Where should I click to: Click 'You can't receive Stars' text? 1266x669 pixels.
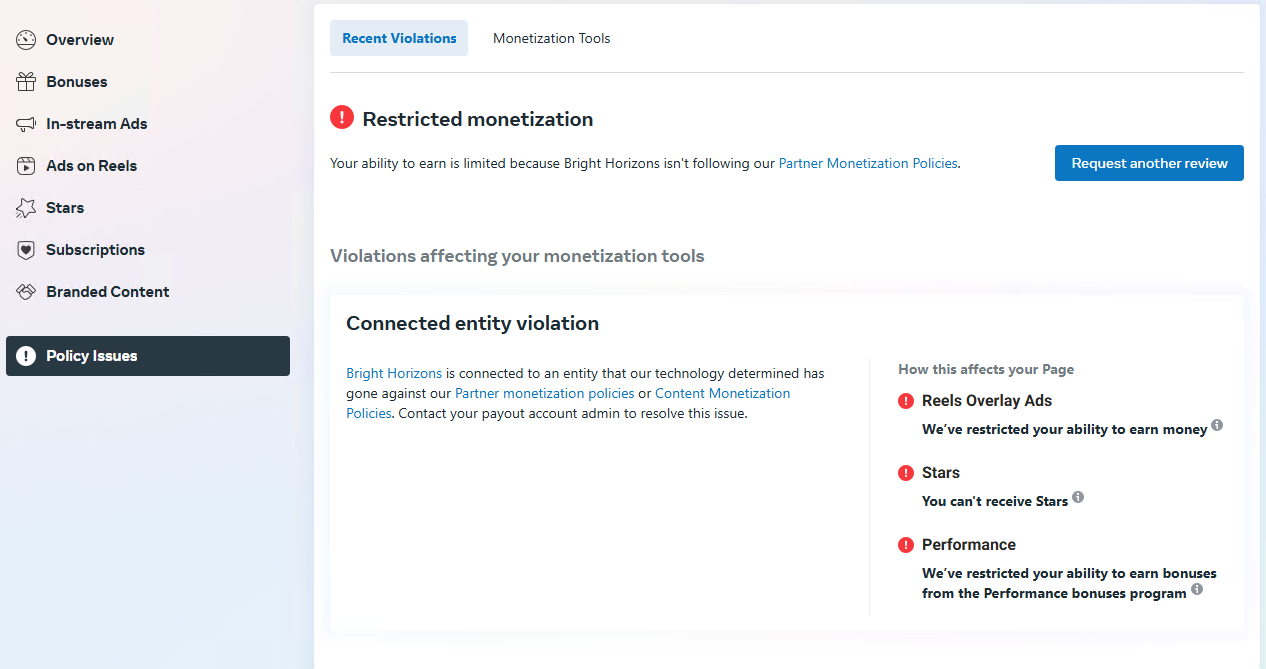click(995, 501)
